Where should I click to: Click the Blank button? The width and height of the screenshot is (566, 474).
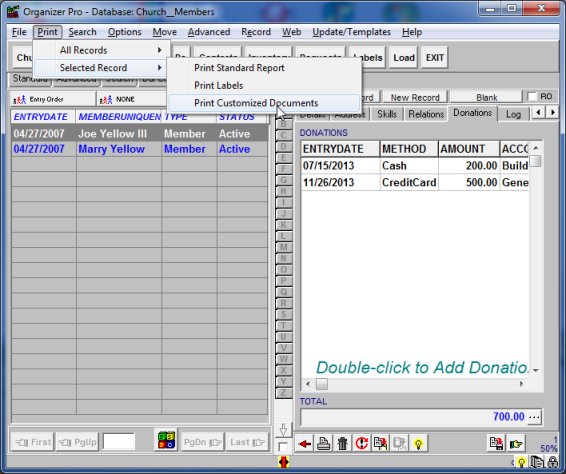(x=487, y=97)
